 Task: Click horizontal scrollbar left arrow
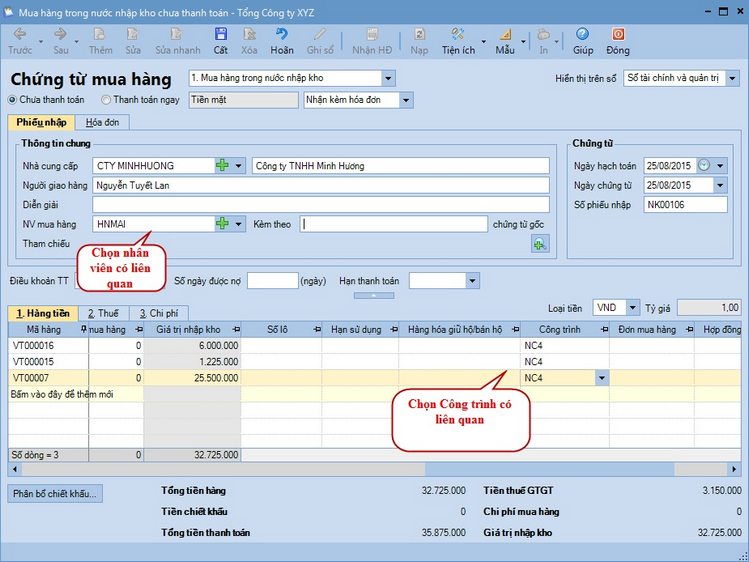point(15,469)
